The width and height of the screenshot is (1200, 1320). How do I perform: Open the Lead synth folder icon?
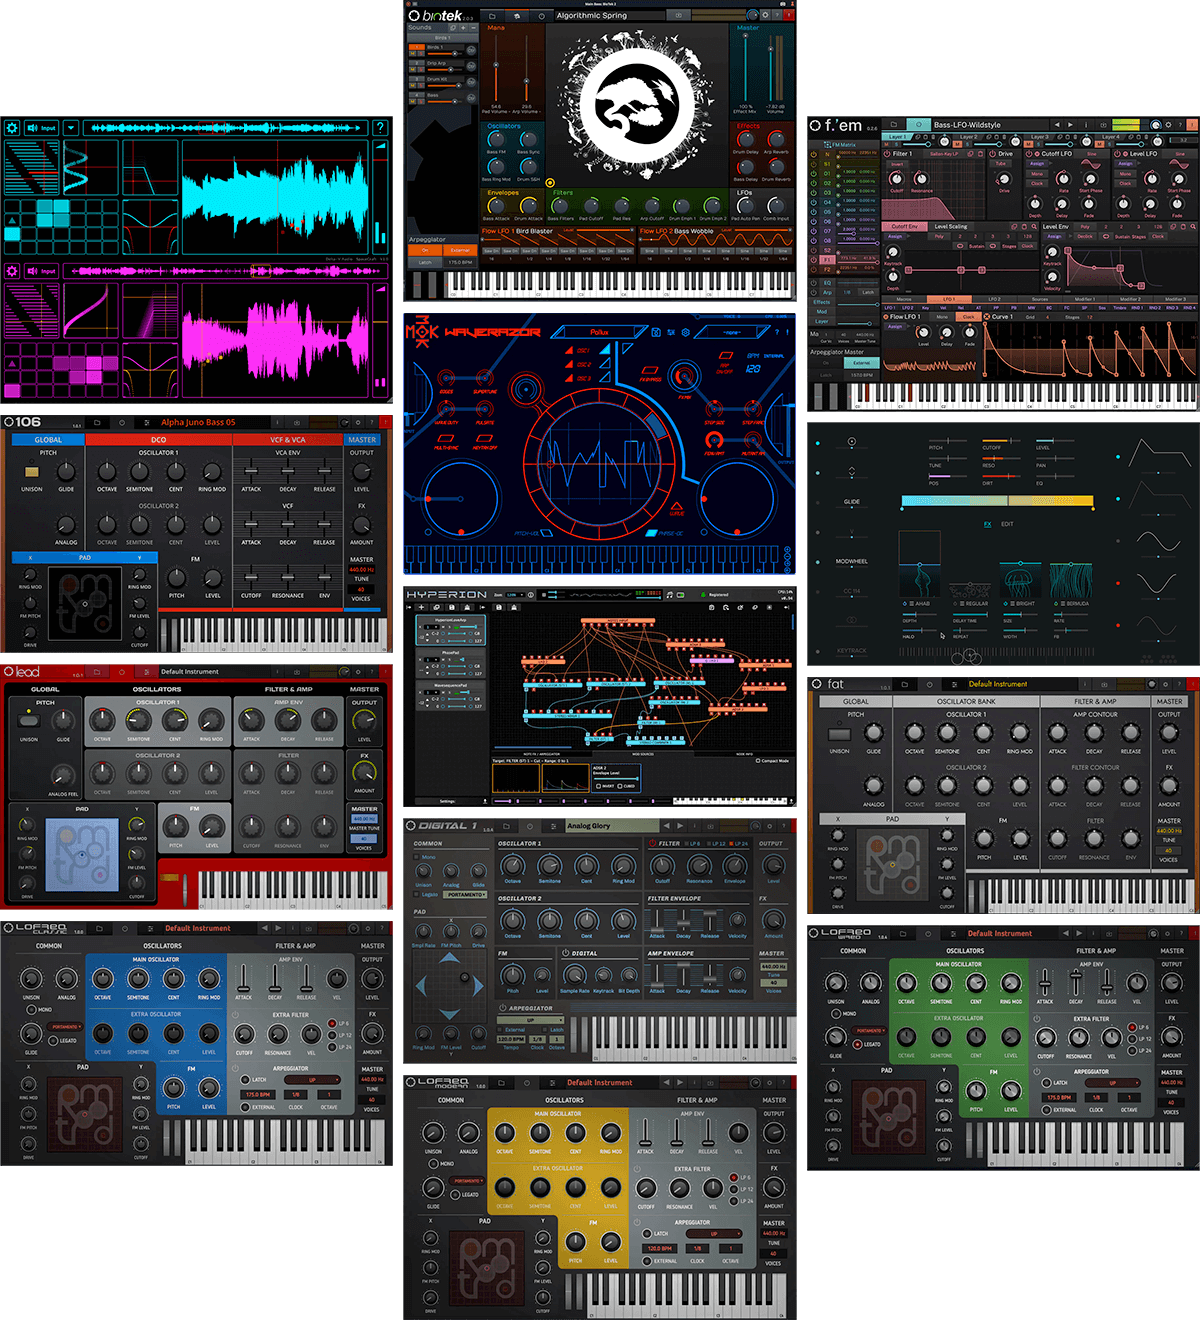(97, 672)
